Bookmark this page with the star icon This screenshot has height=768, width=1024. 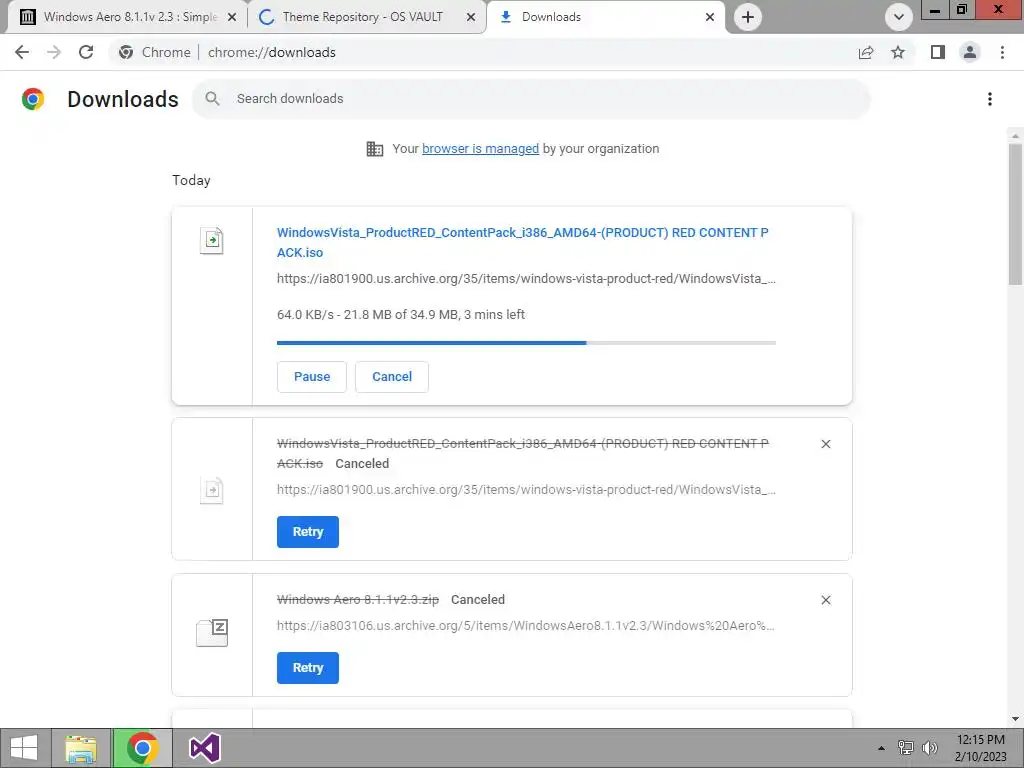(x=898, y=52)
